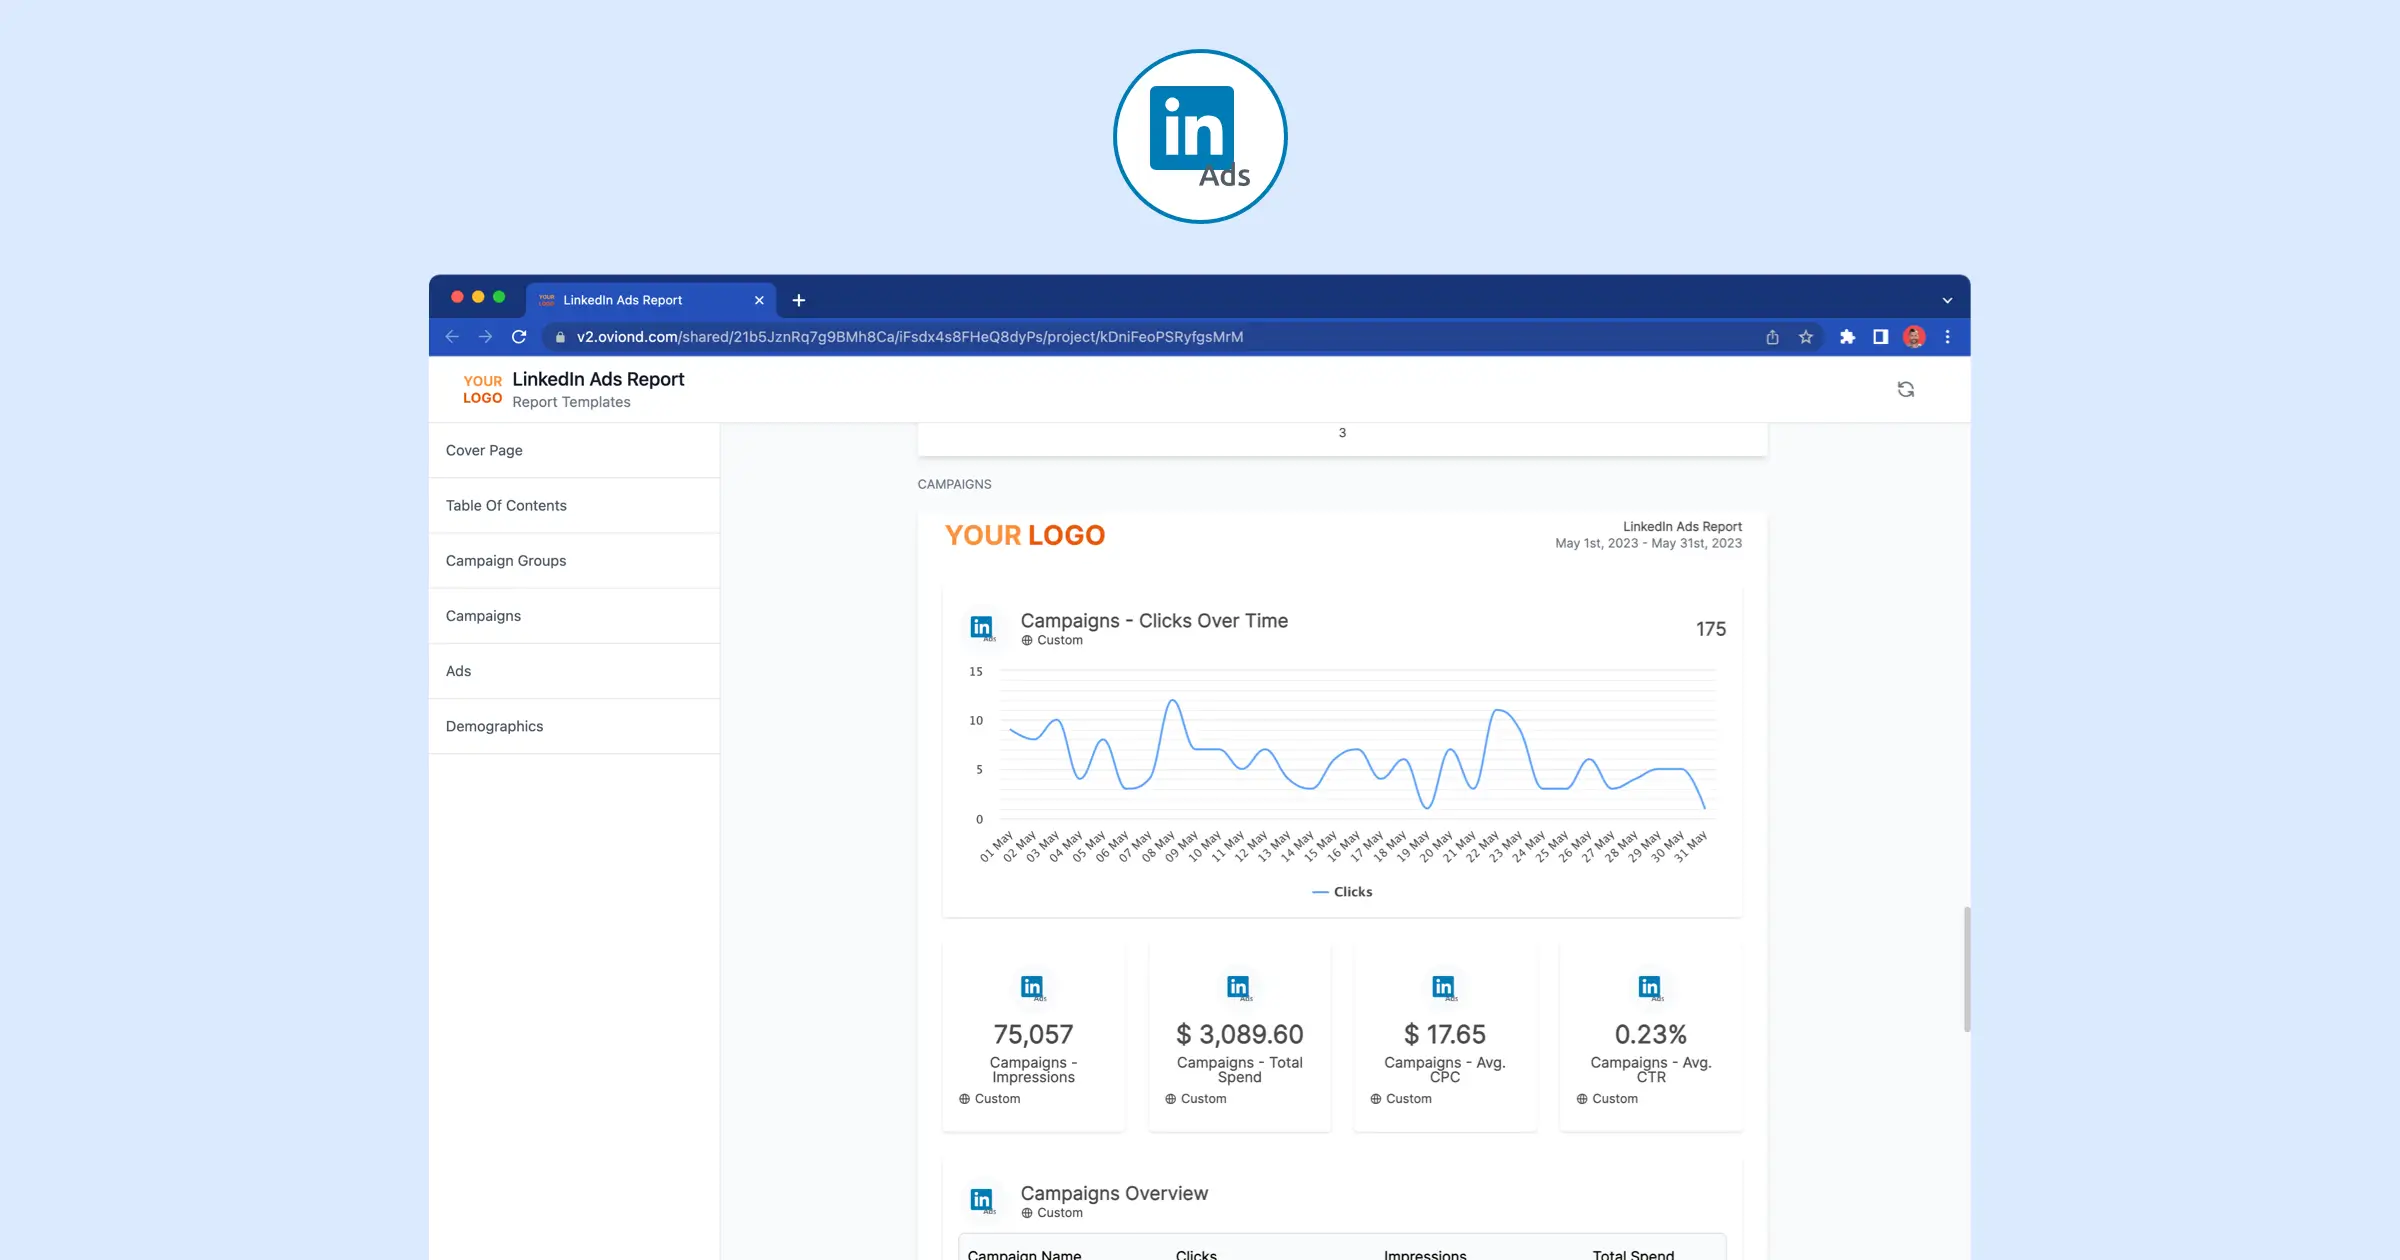This screenshot has height=1260, width=2400.
Task: Click the browser forward arrow
Action: click(485, 337)
